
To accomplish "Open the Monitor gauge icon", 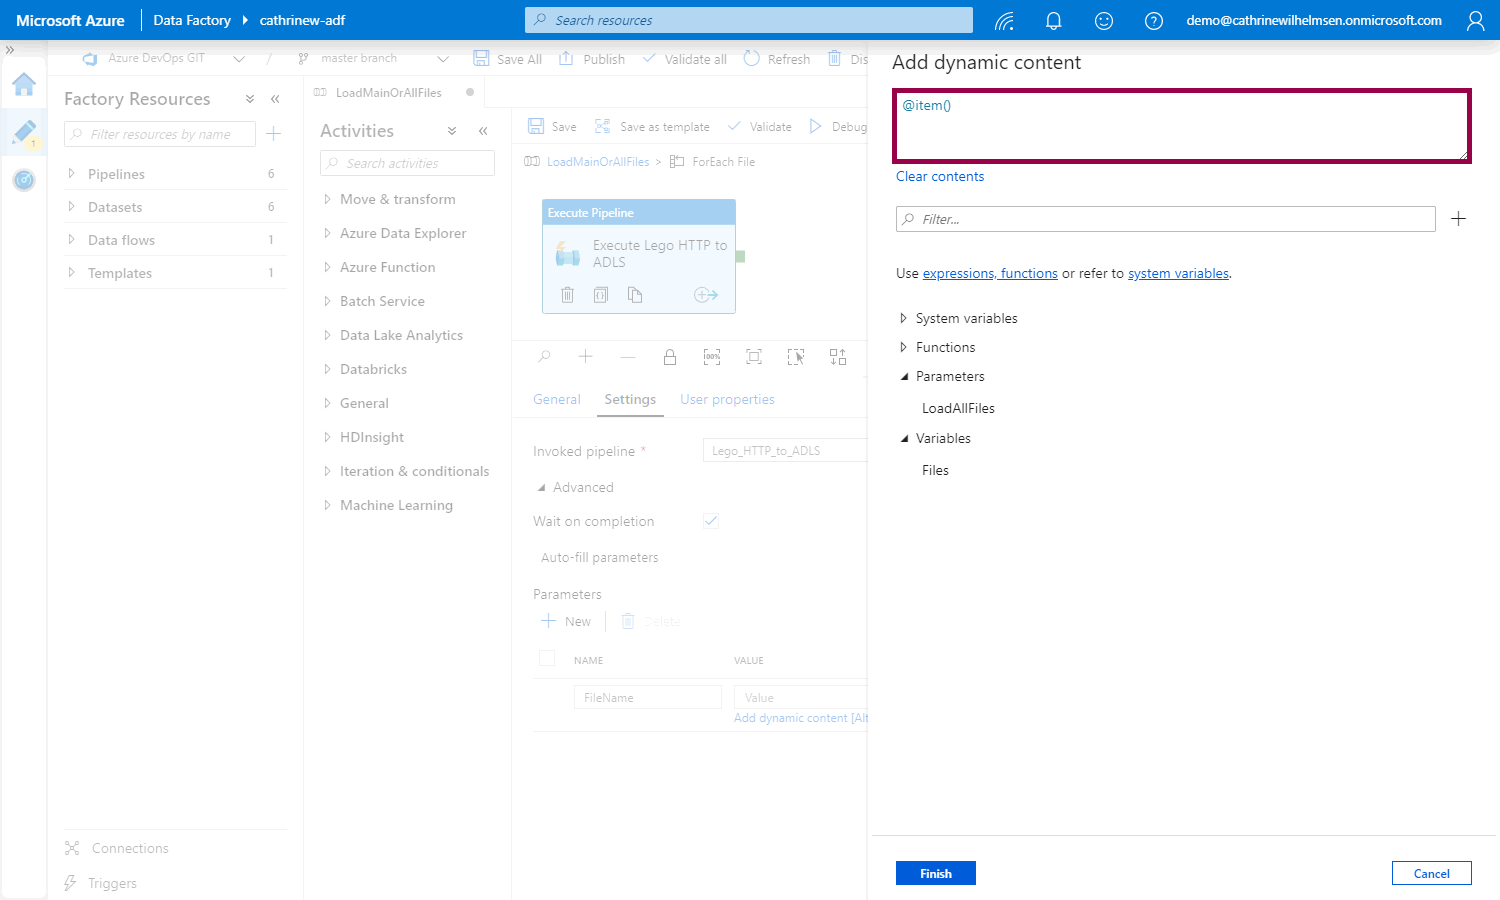I will coord(24,180).
